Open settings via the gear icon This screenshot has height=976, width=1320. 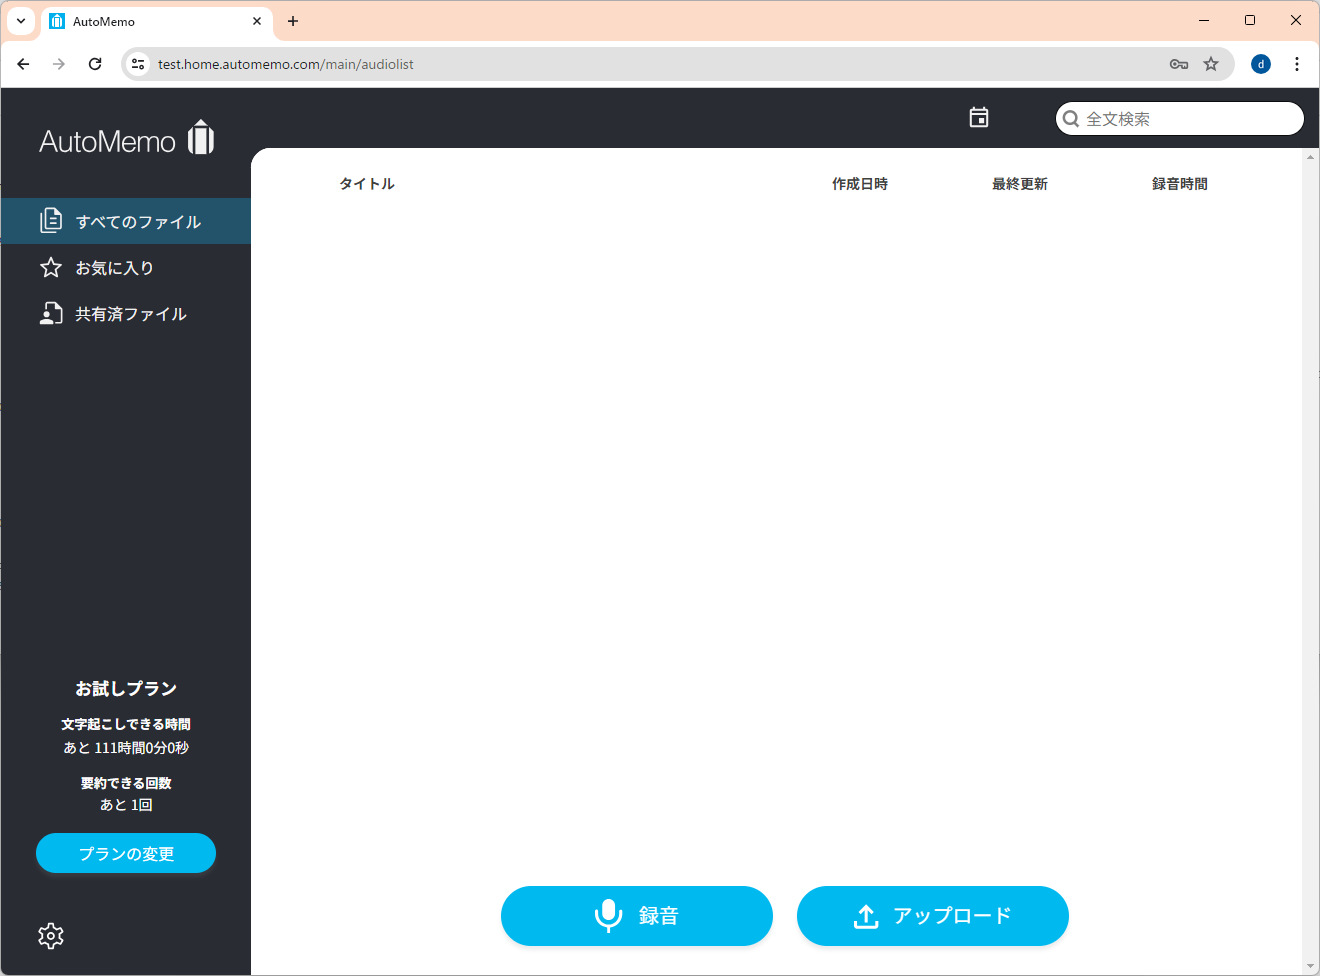51,936
